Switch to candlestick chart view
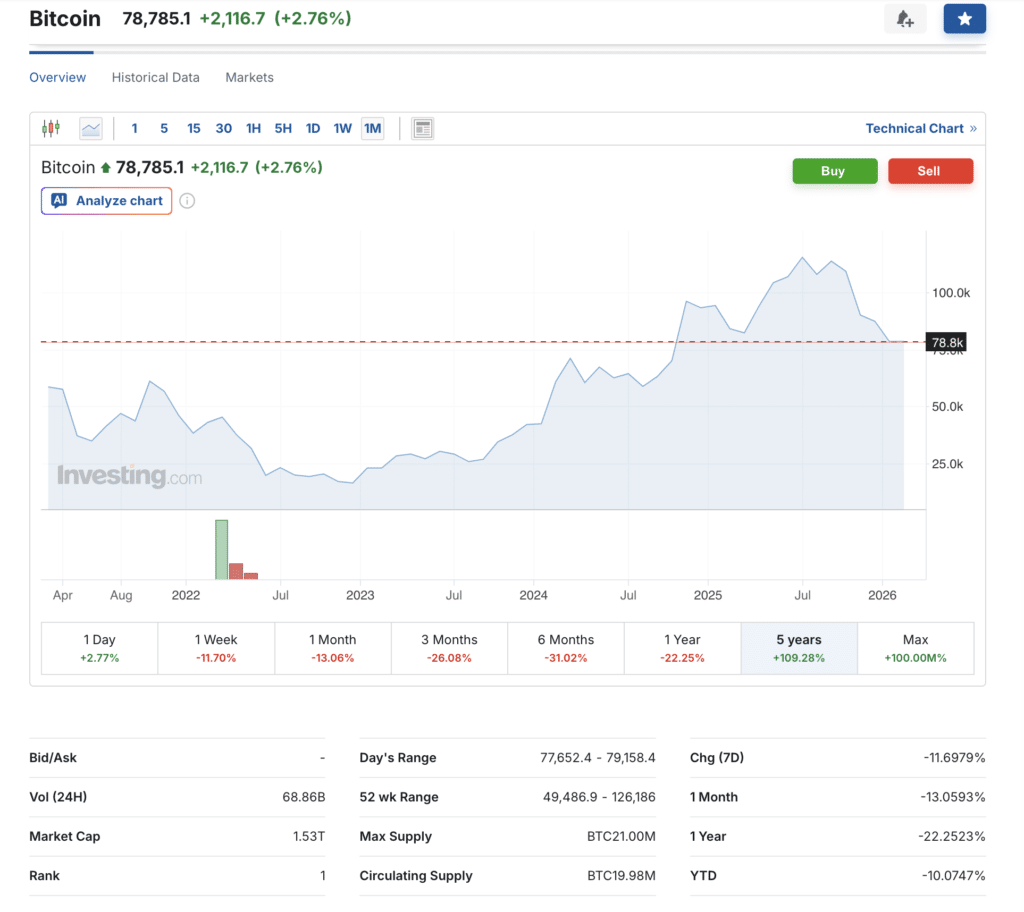This screenshot has width=1024, height=912. click(x=51, y=128)
